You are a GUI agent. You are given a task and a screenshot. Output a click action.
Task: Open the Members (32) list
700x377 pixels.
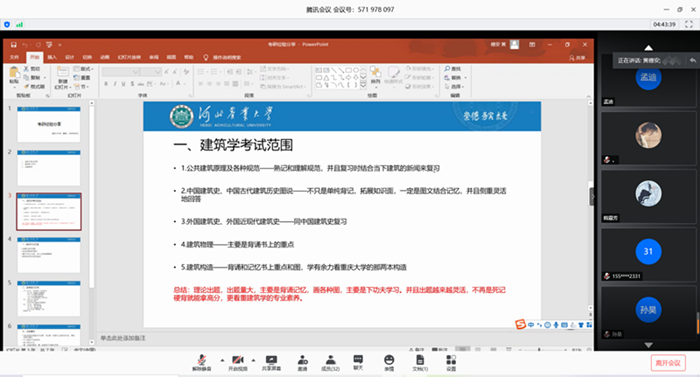click(x=330, y=363)
